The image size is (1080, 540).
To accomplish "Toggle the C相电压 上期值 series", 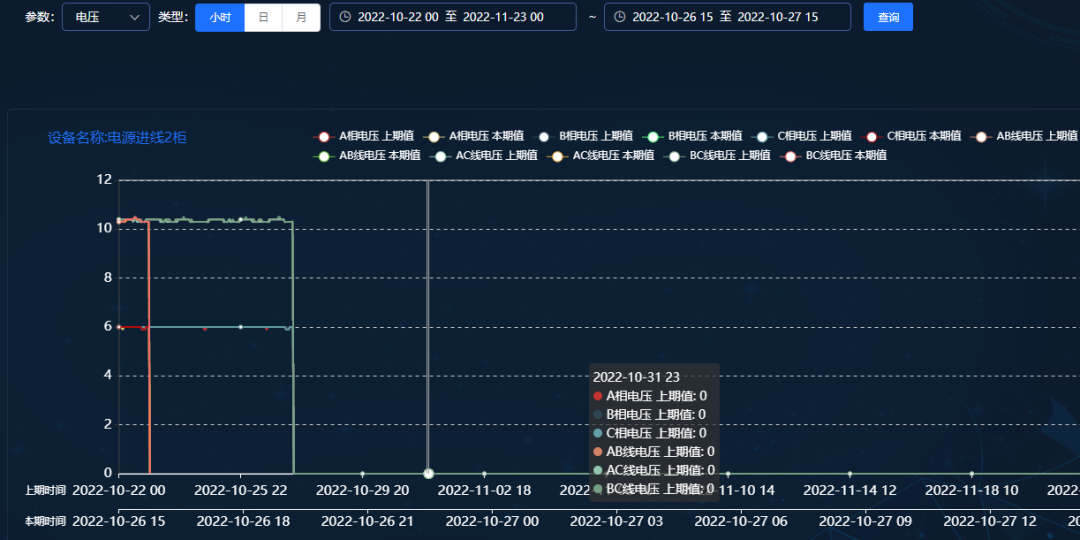I will [x=804, y=136].
